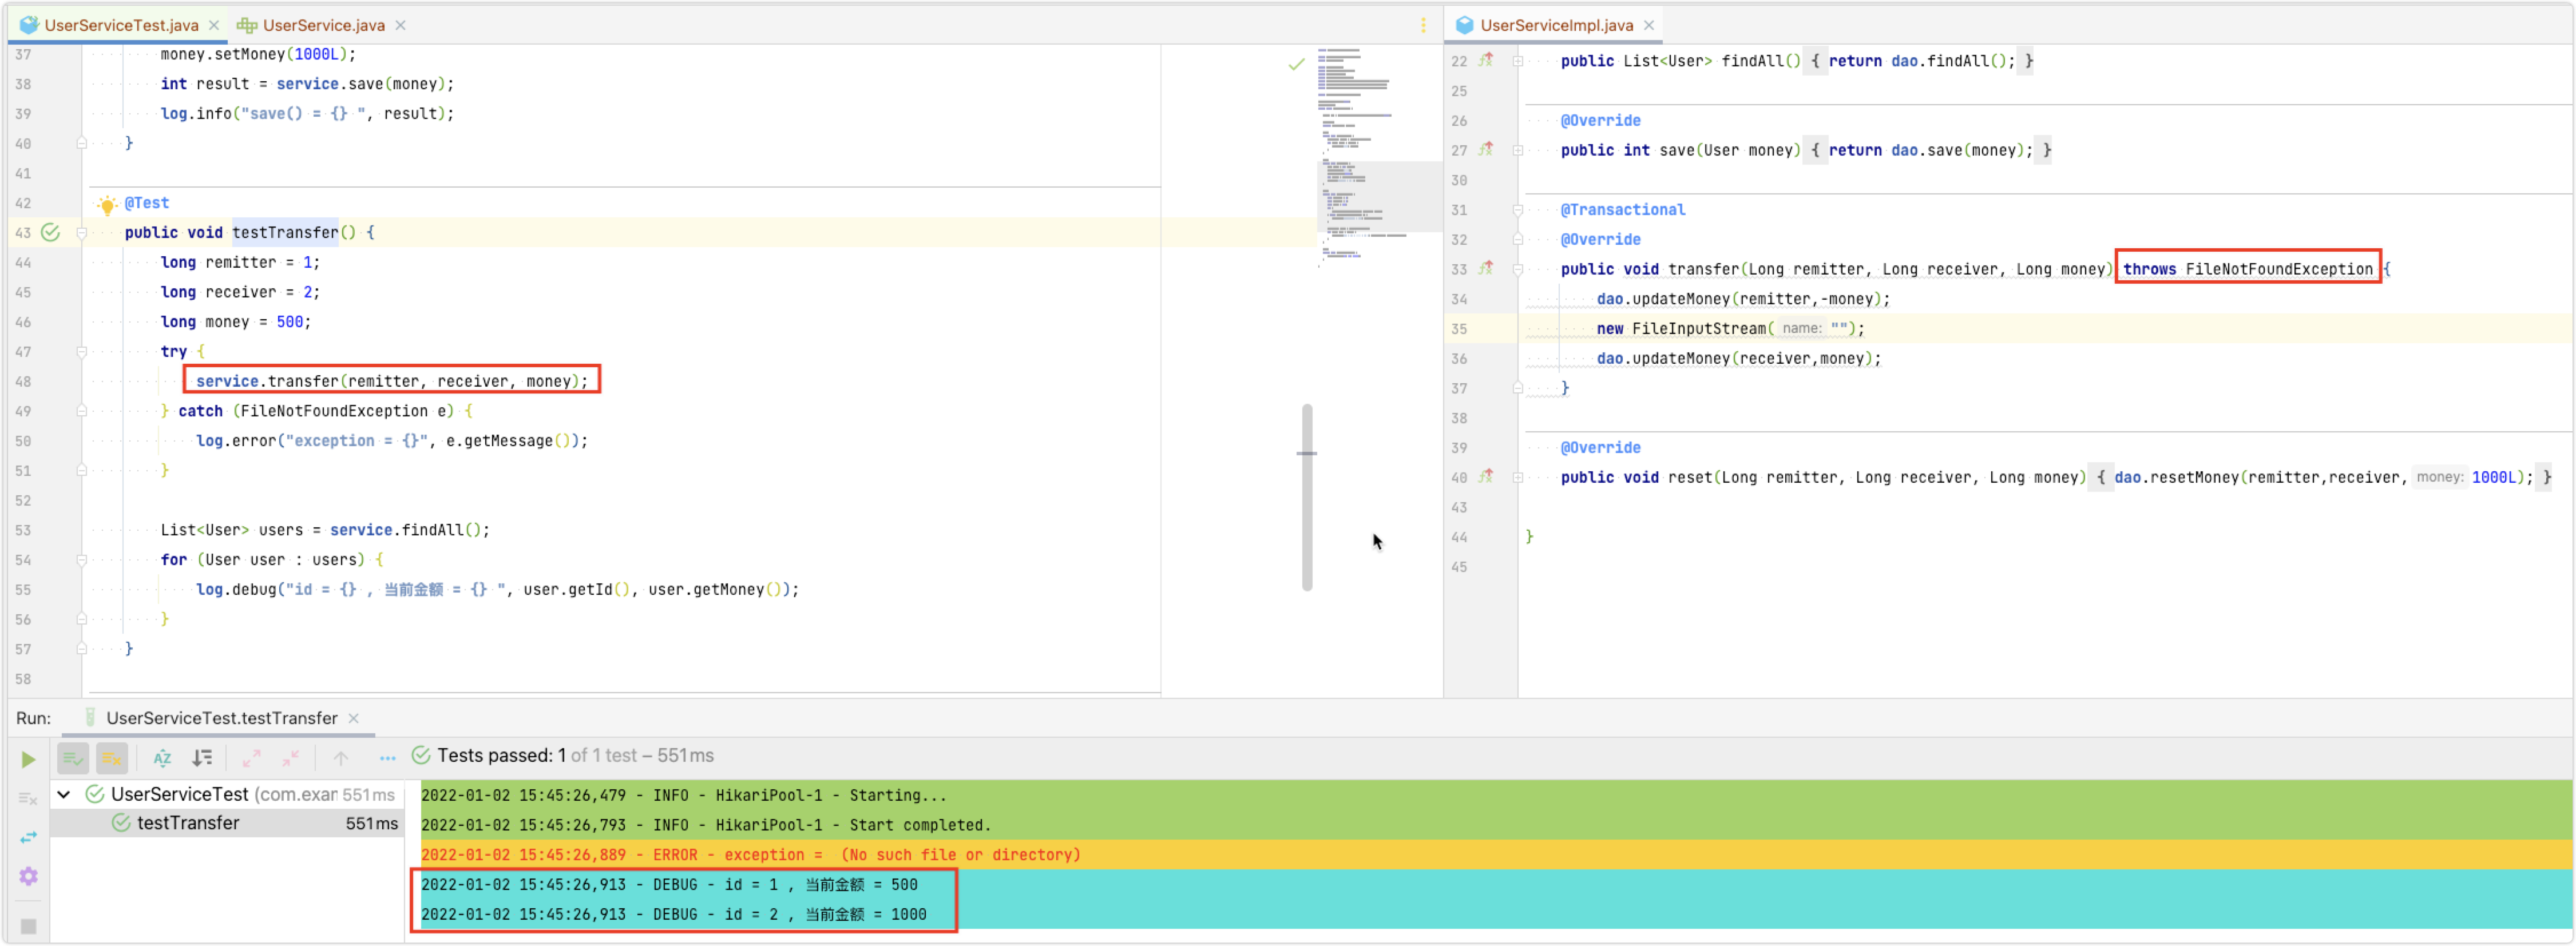Click the run test gutter icon at line 43
This screenshot has width=2576, height=946.
point(50,233)
